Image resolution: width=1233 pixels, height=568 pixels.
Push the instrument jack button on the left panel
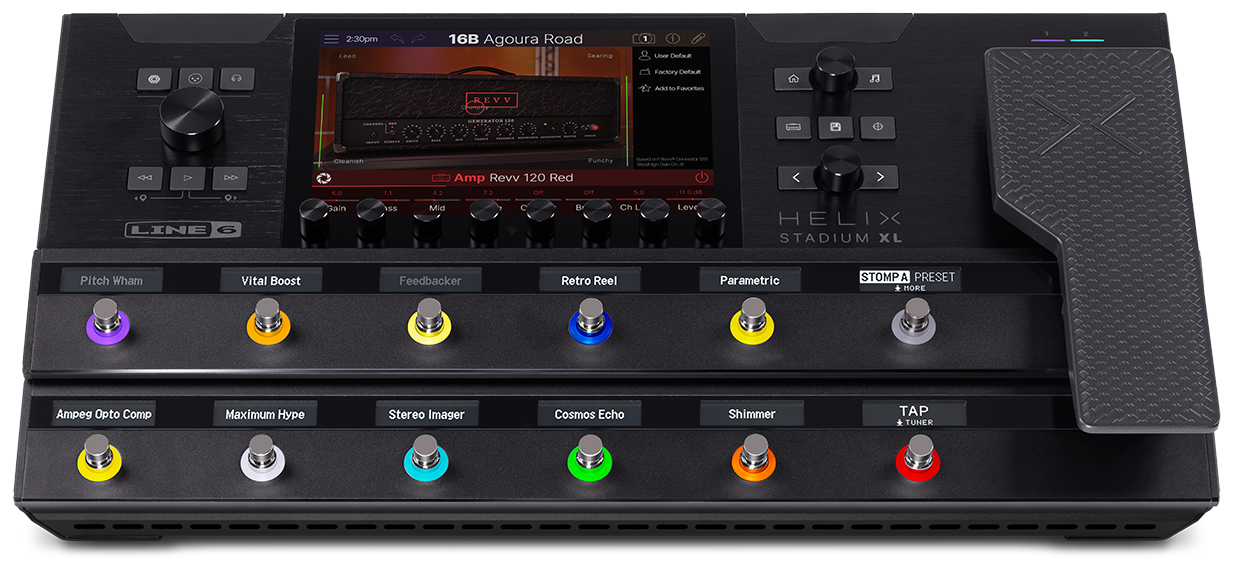[155, 77]
